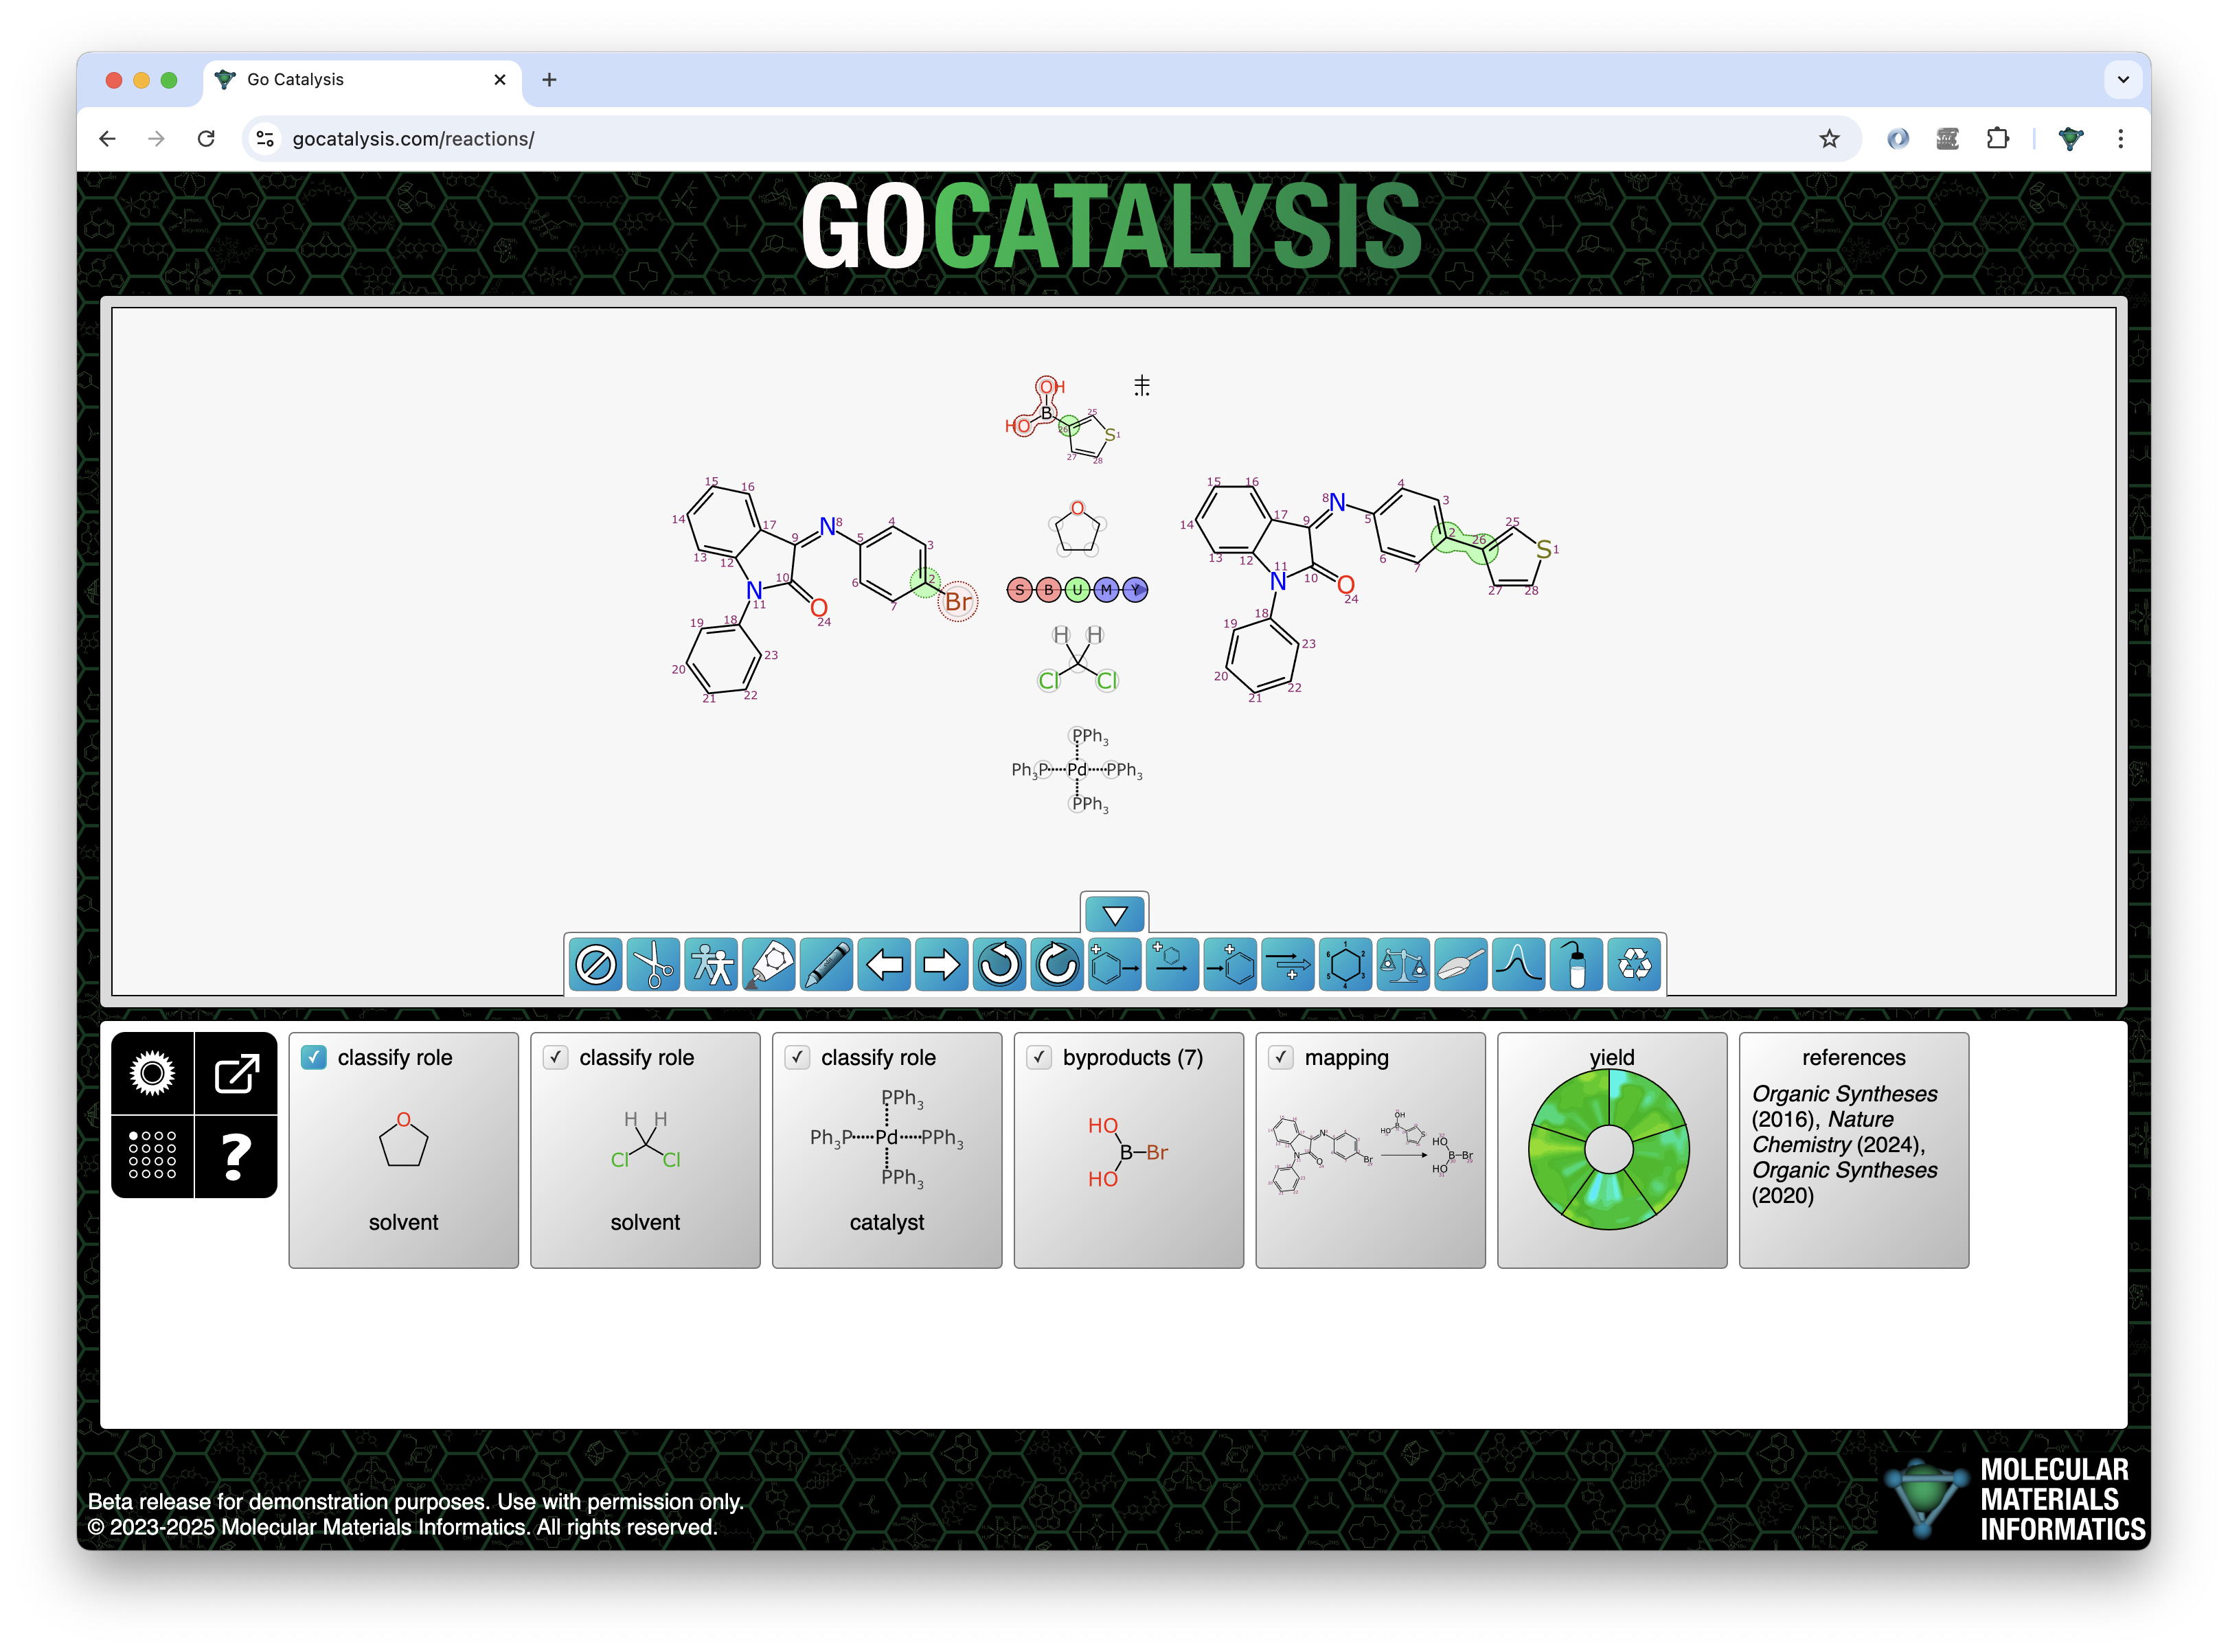2228x1652 pixels.
Task: Click the green yield pie chart
Action: 1608,1149
